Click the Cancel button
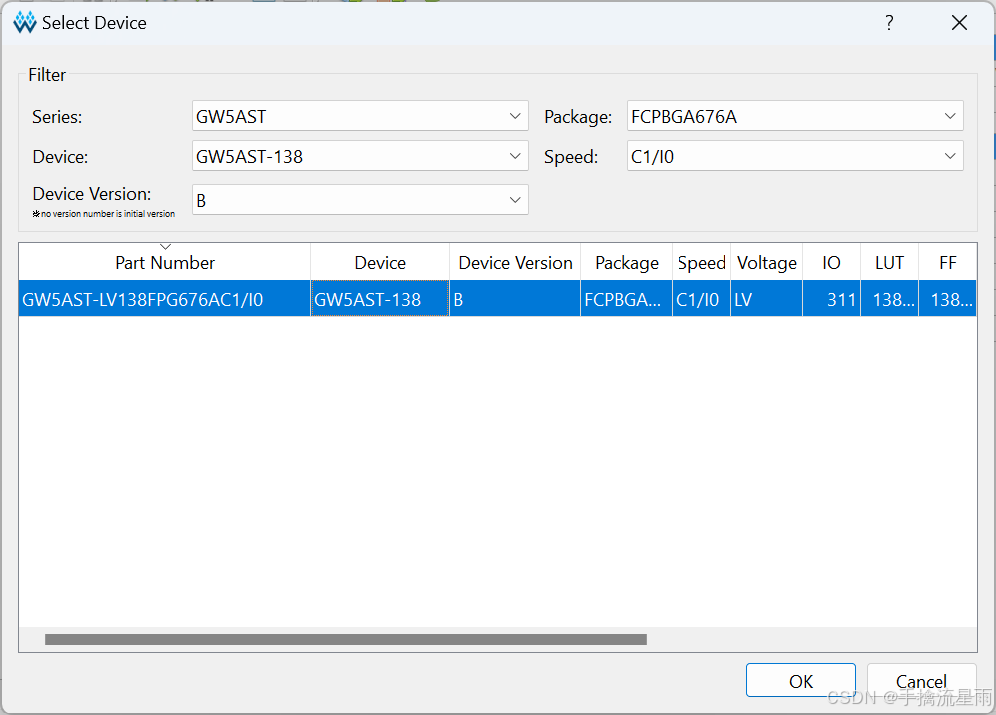Viewport: 996px width, 715px height. (921, 681)
